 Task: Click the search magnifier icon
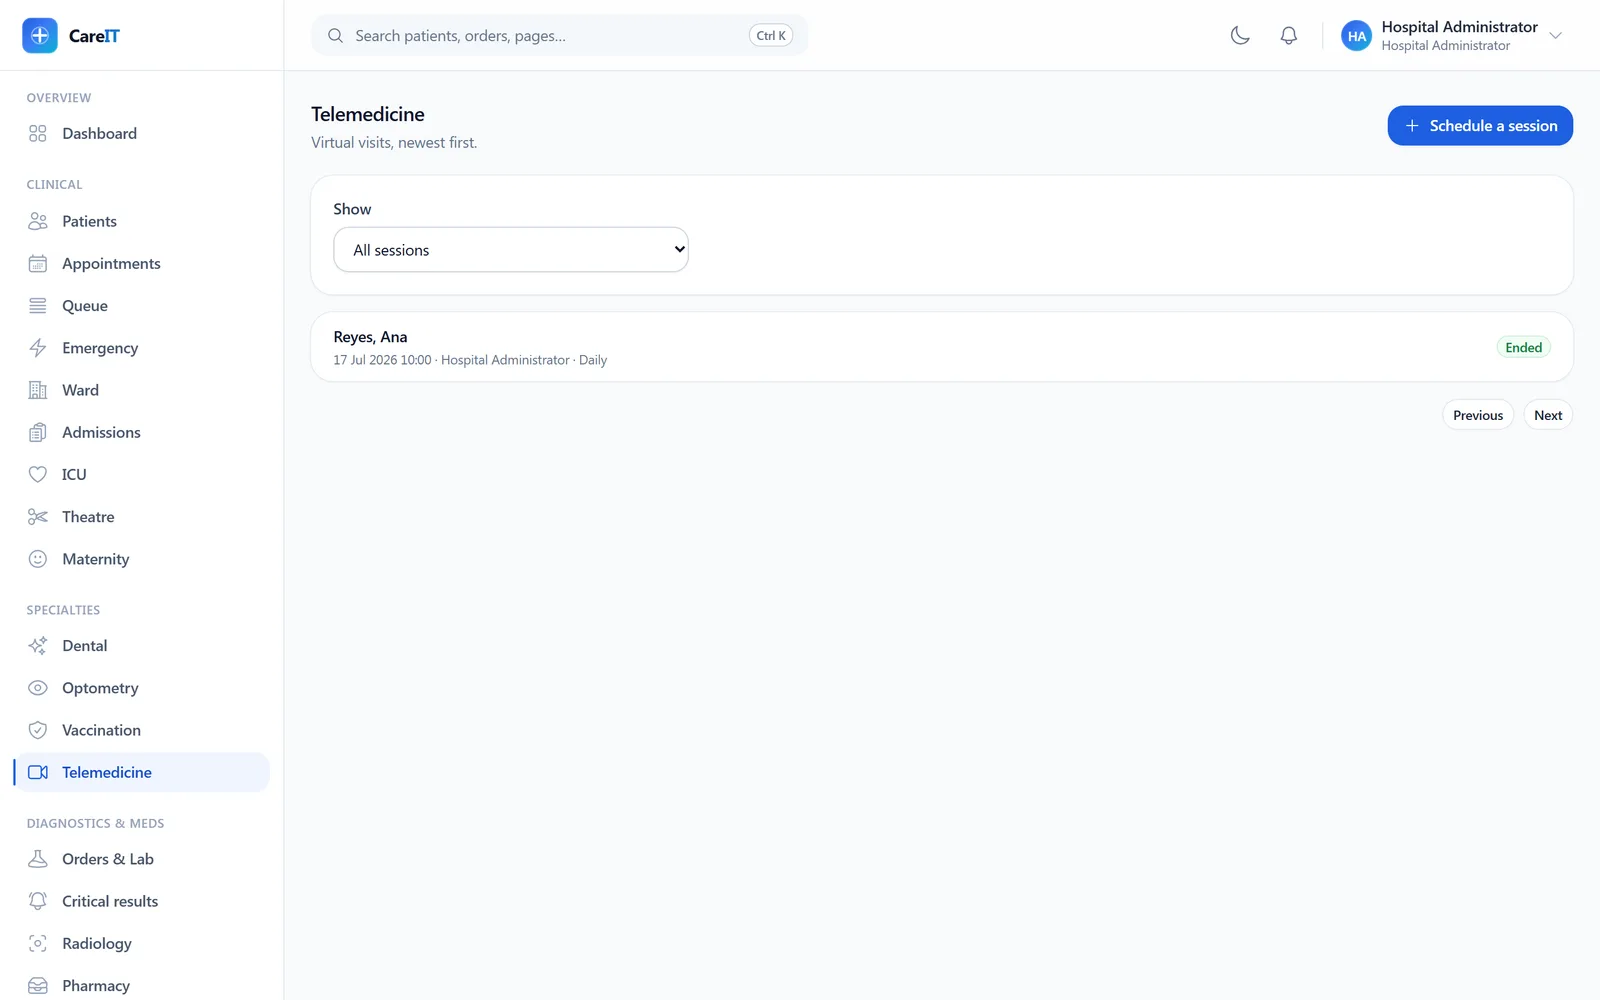[336, 36]
